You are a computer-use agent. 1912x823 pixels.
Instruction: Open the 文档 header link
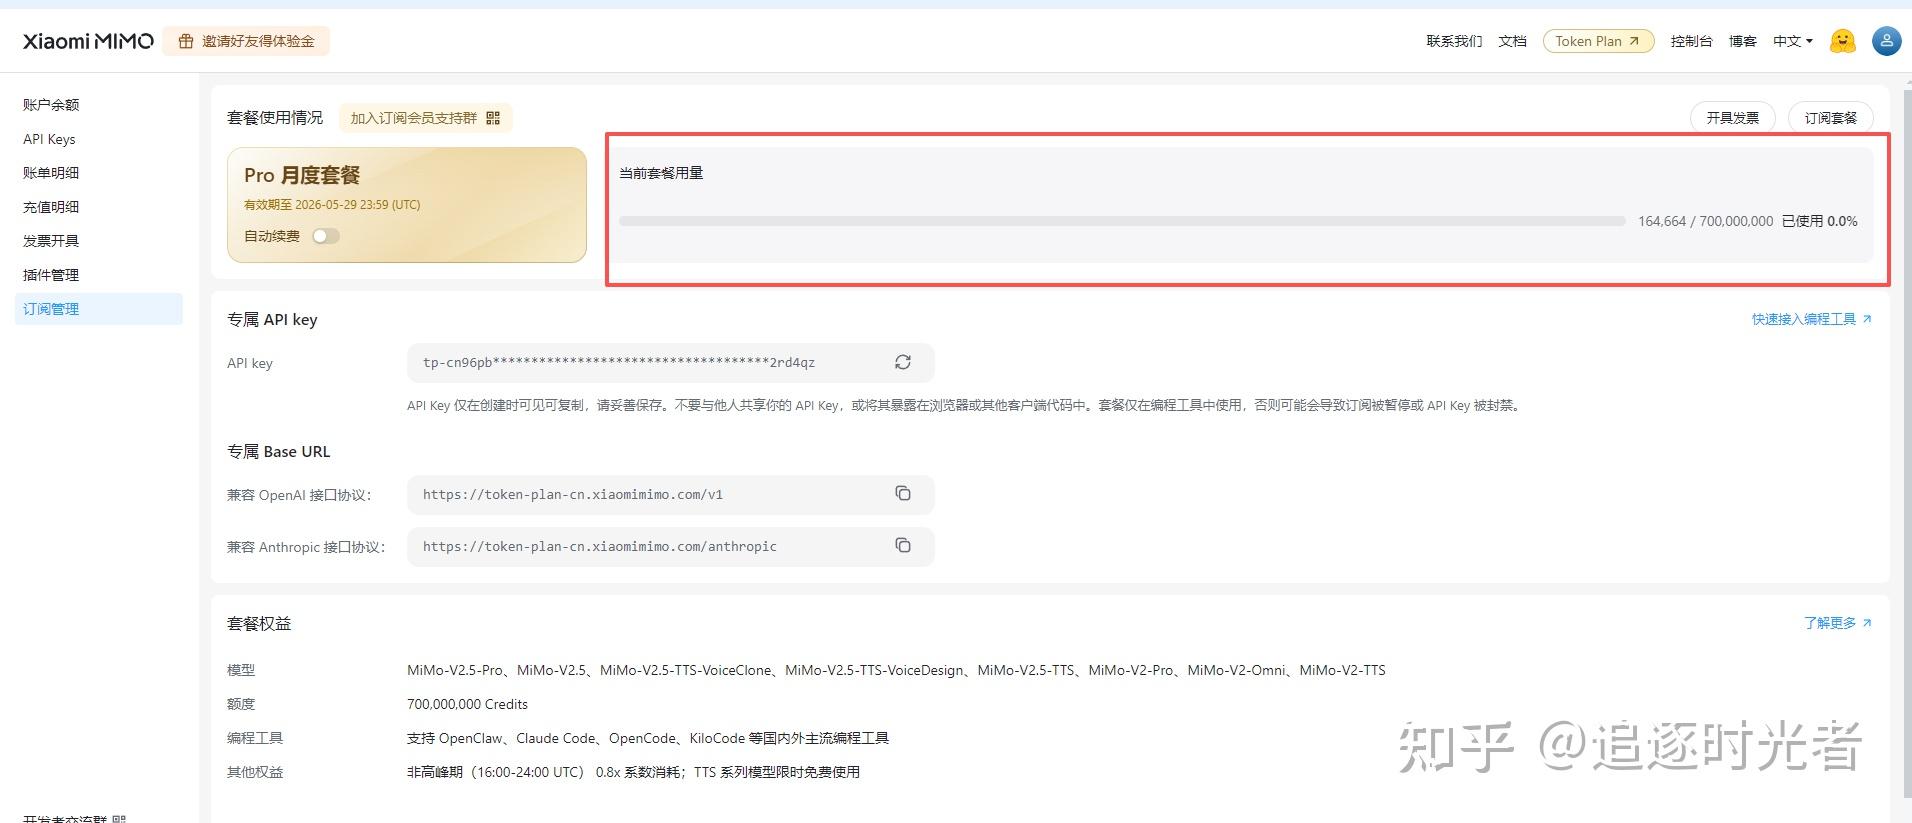1512,41
